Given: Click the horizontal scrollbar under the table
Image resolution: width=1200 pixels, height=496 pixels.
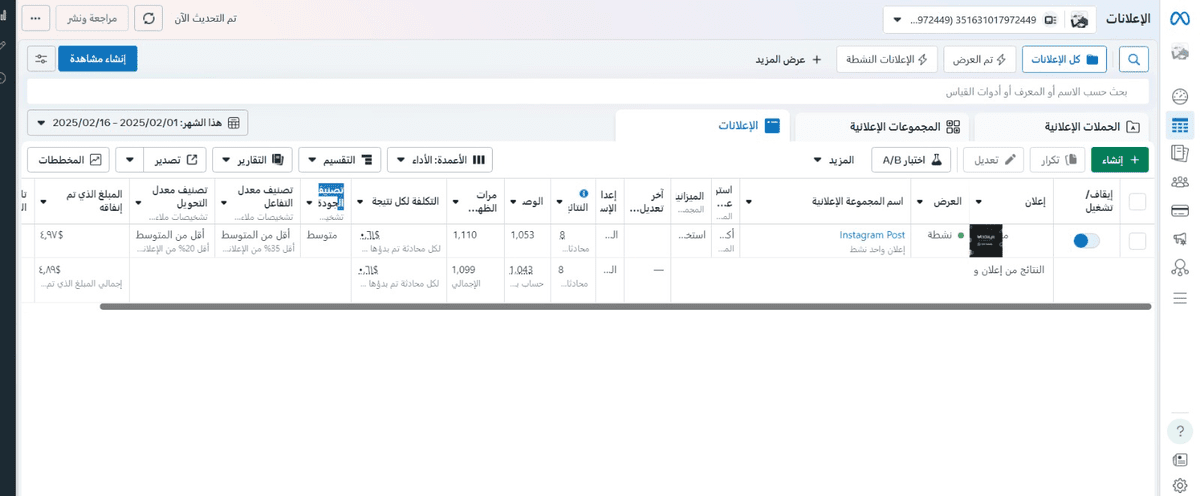Looking at the screenshot, I should click(625, 307).
